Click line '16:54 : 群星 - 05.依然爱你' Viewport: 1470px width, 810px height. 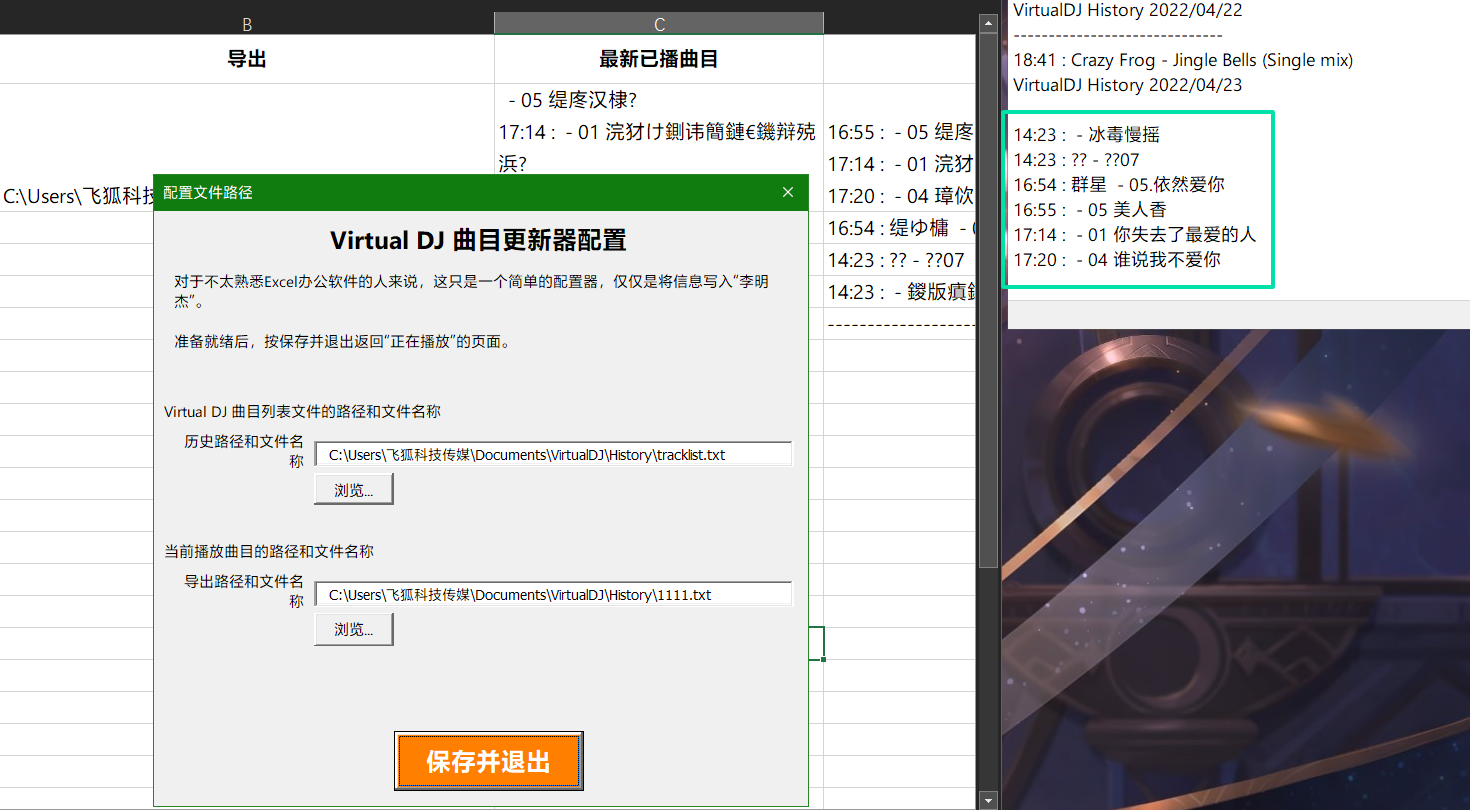[1119, 185]
